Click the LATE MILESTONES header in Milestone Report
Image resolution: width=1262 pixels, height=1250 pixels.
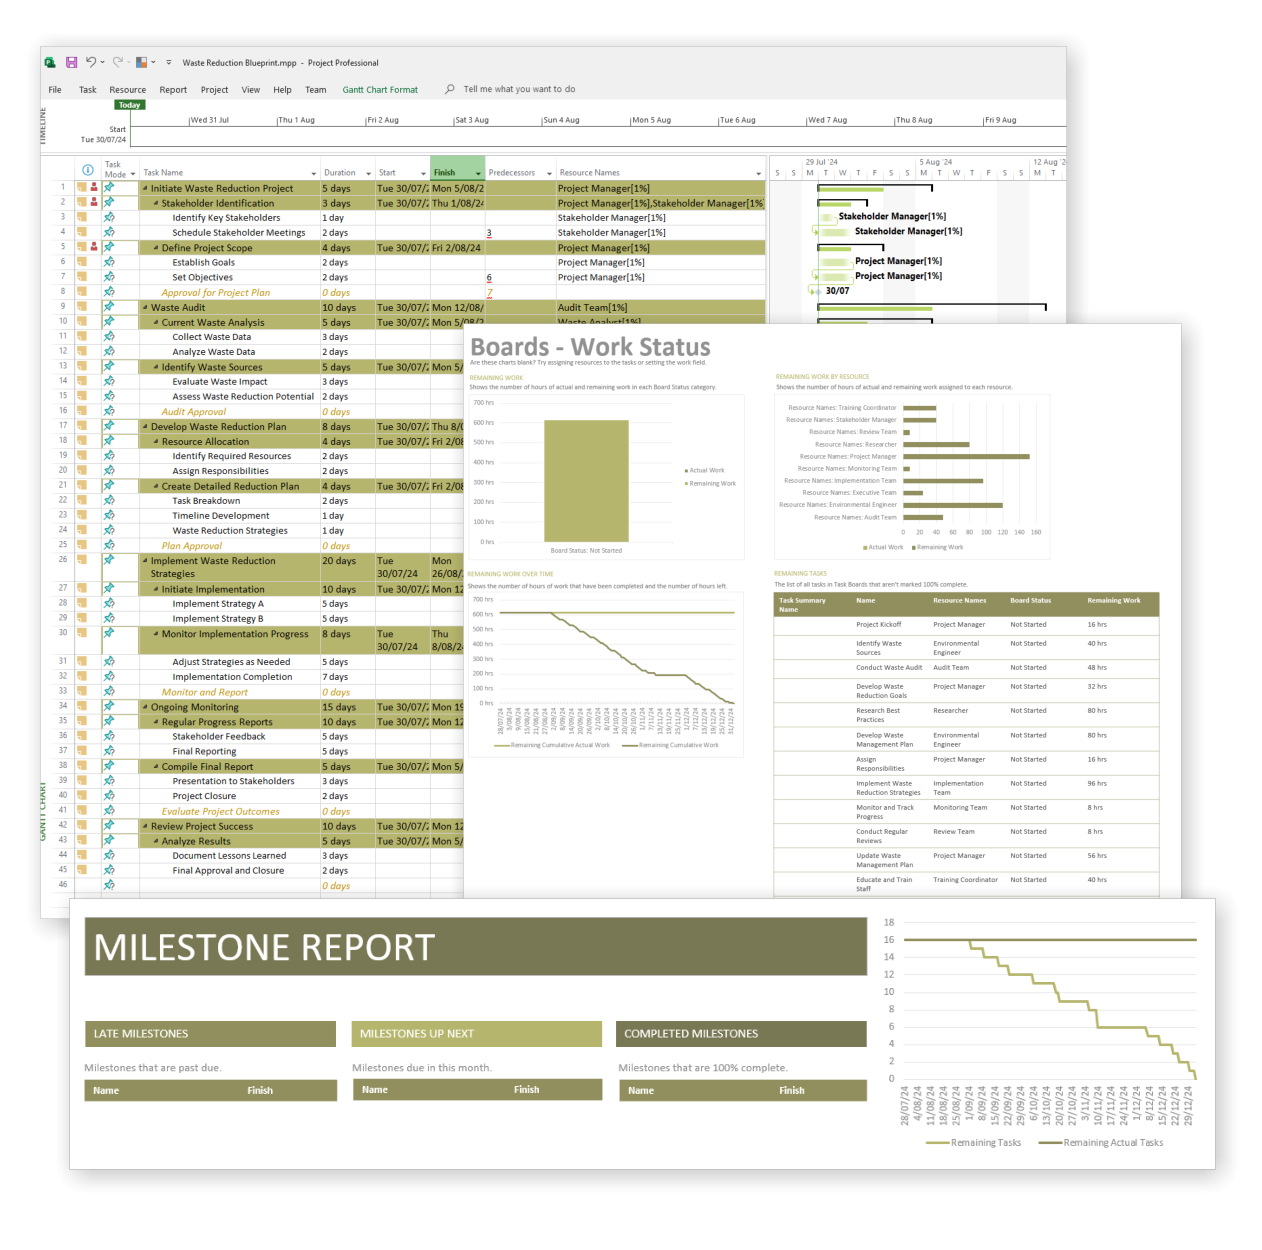(x=210, y=1034)
